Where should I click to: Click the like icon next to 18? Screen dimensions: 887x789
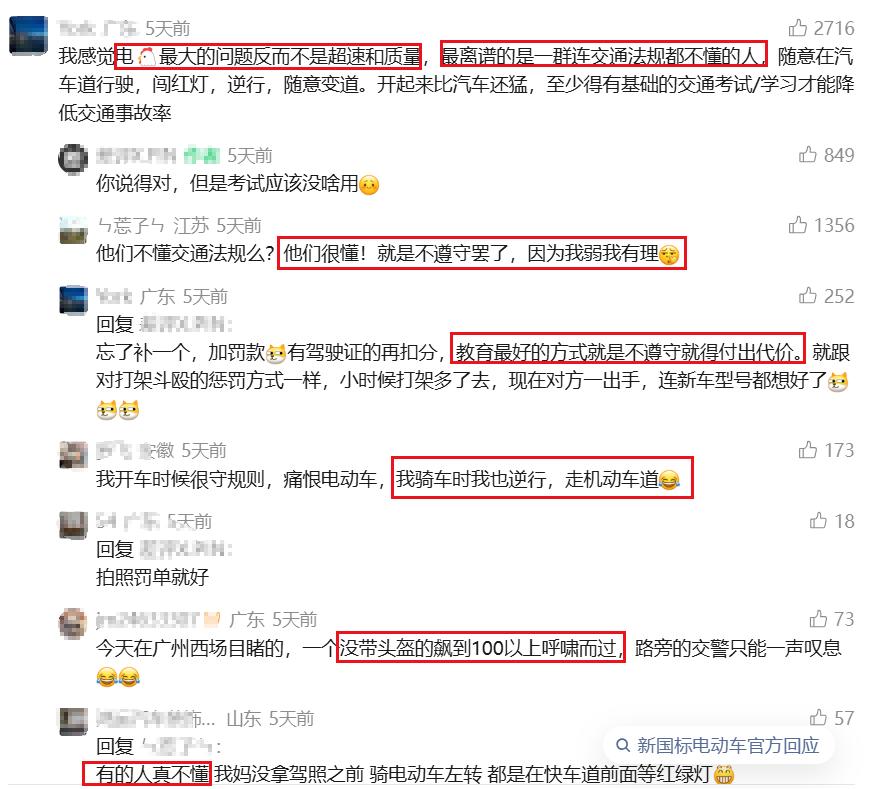(x=818, y=520)
